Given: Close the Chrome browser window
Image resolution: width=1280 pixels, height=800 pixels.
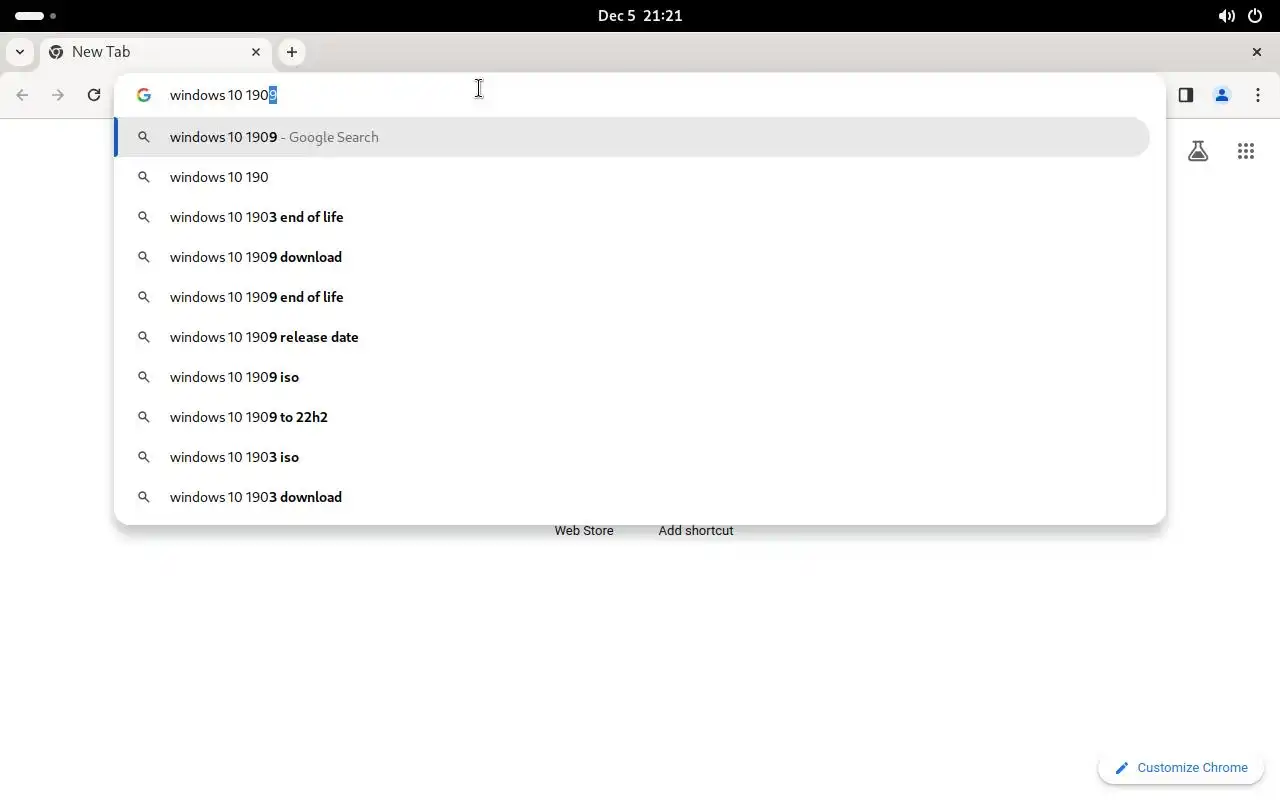Looking at the screenshot, I should (x=1257, y=52).
